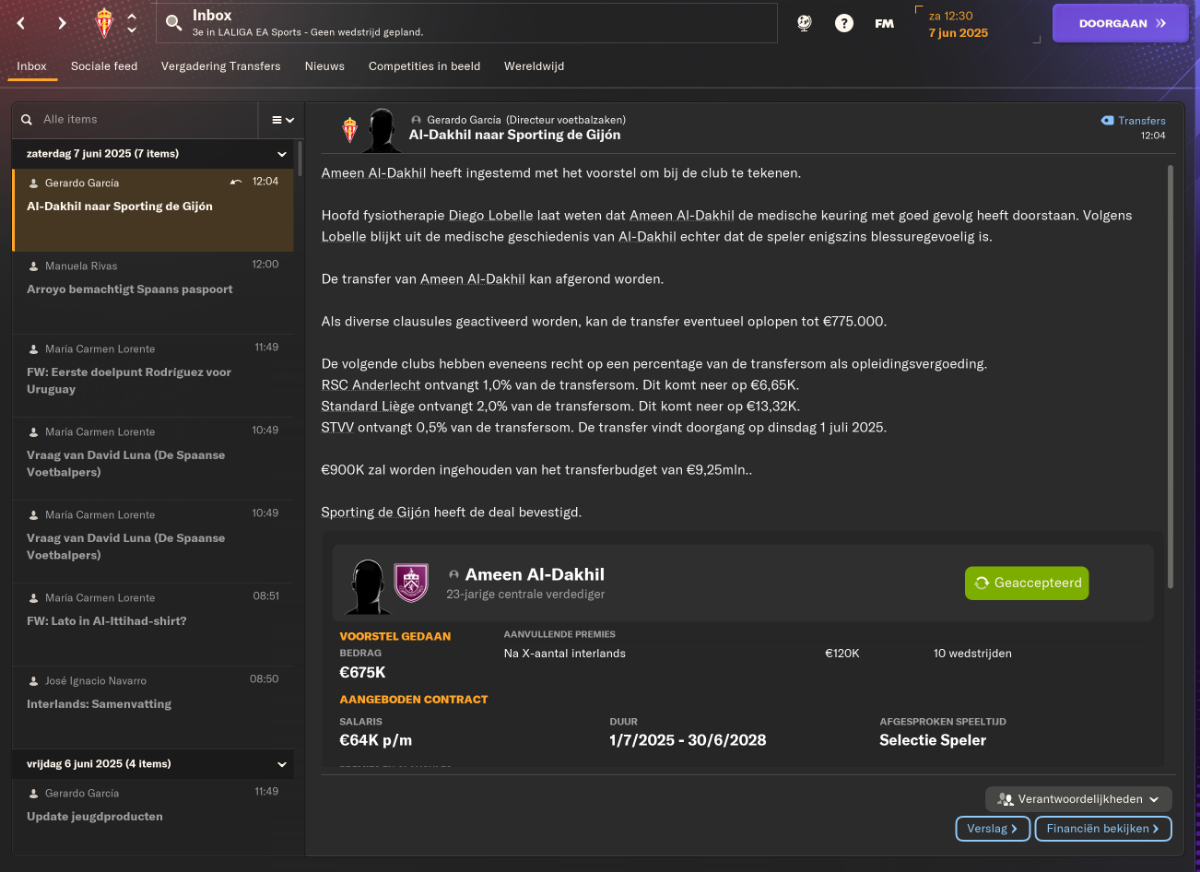This screenshot has width=1200, height=872.
Task: Go forward with the right arrow icon
Action: pyautogui.click(x=62, y=23)
